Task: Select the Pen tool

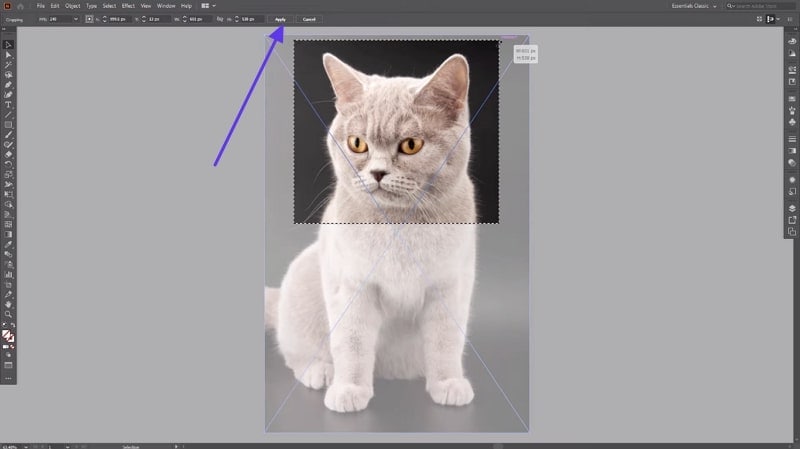Action: tap(8, 85)
